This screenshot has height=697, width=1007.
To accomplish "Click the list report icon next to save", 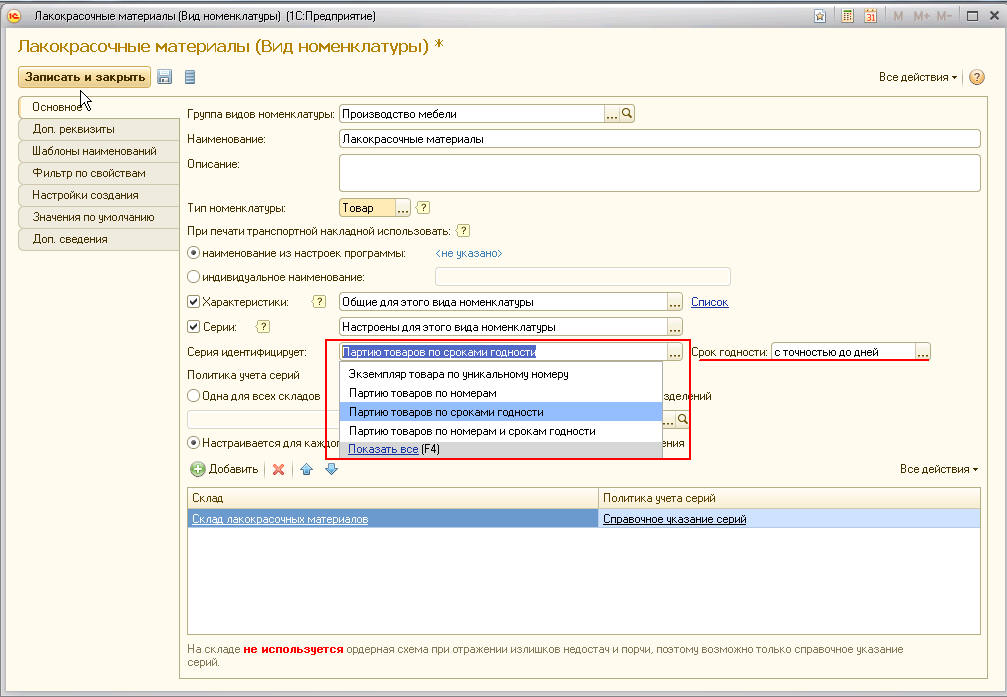I will 189,77.
